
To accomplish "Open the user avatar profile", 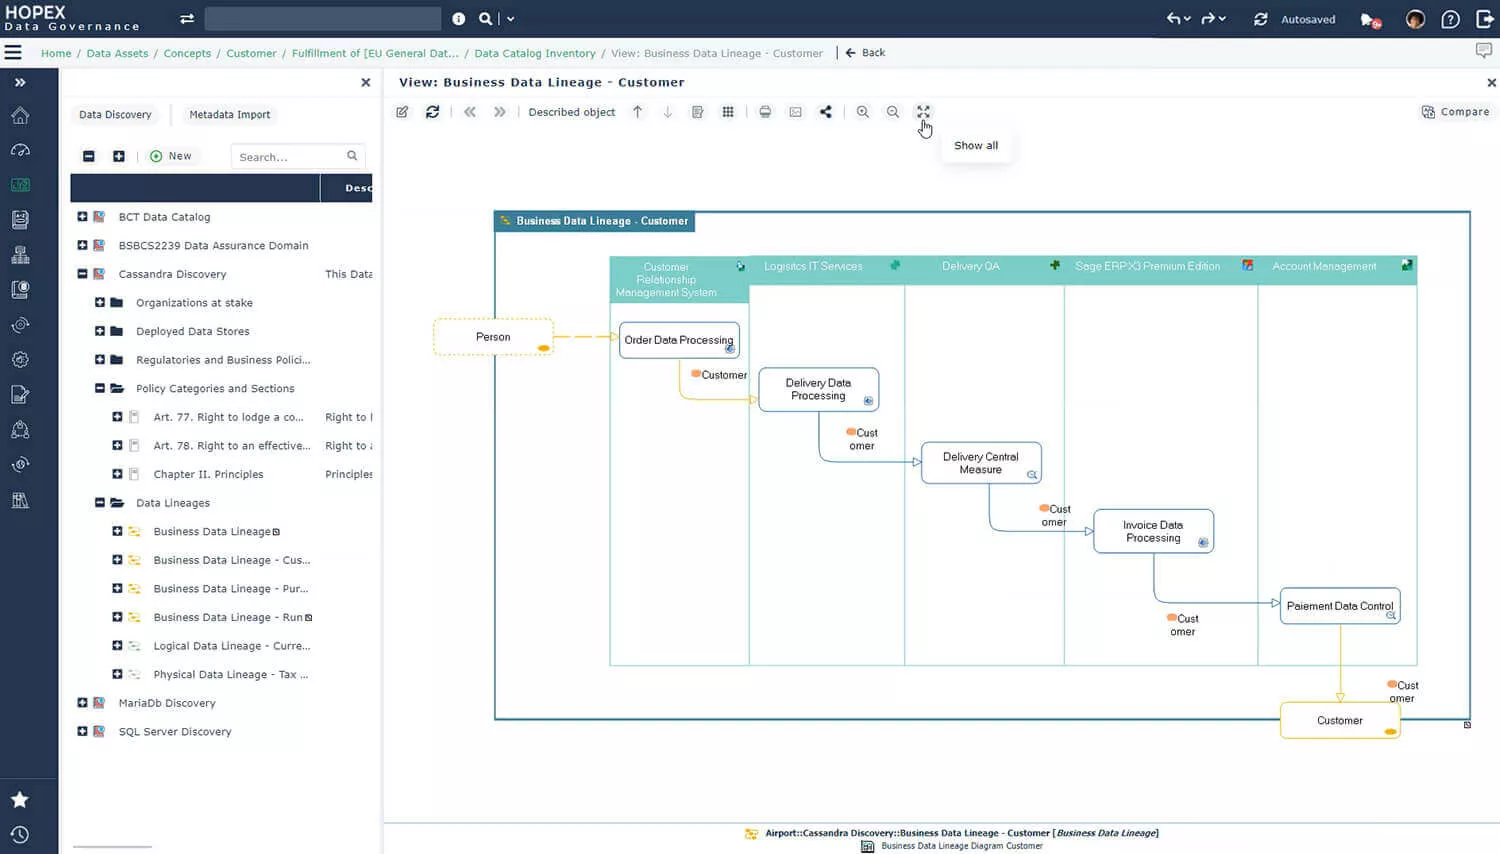I will [1415, 19].
